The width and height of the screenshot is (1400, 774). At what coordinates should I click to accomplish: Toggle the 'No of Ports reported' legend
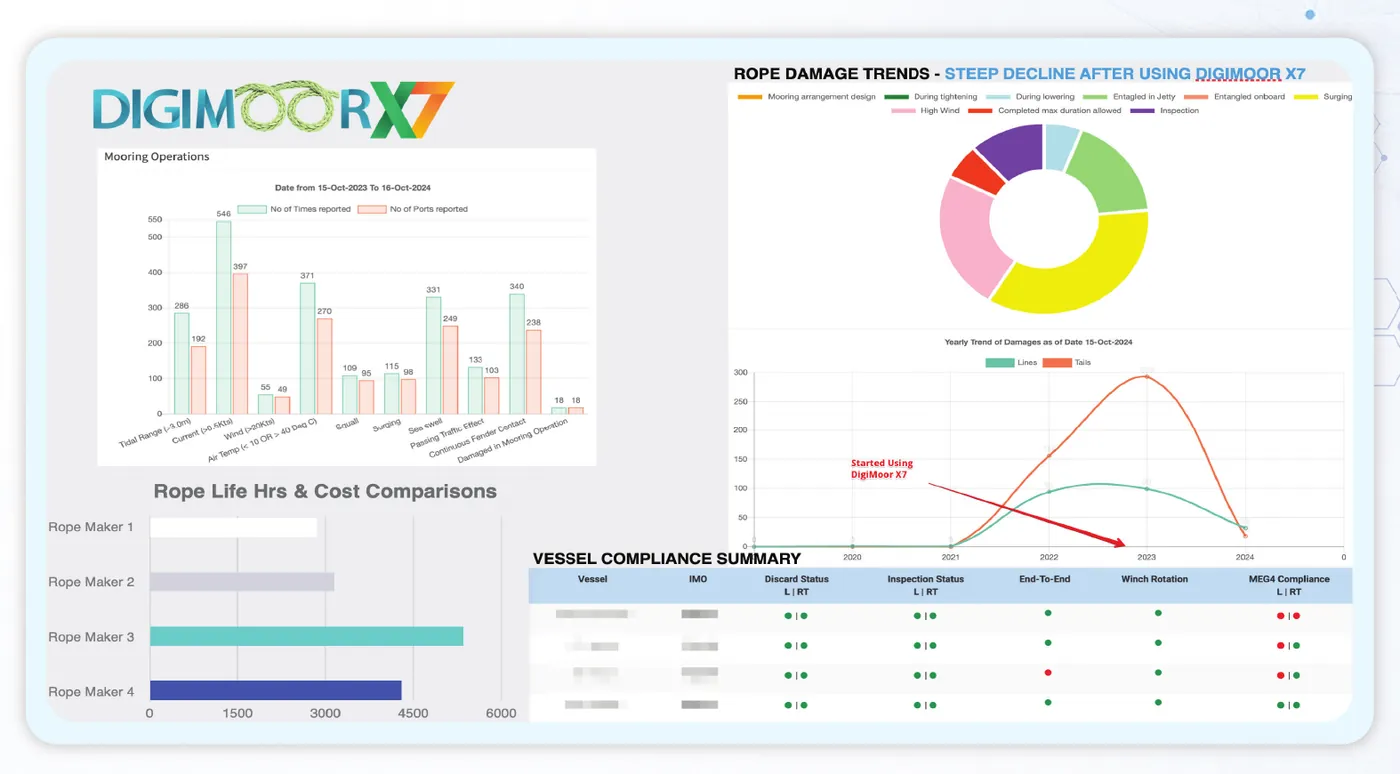(413, 209)
